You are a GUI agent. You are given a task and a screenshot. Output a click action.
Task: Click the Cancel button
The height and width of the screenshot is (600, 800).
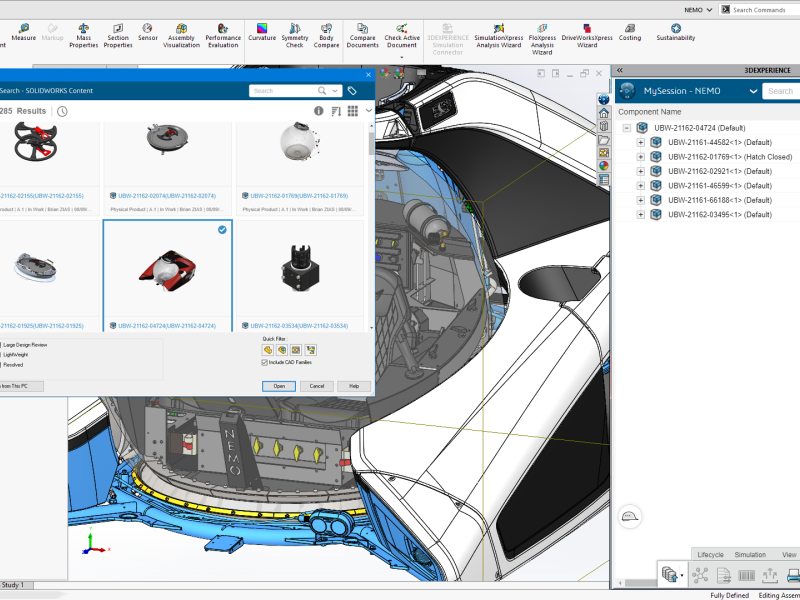316,386
